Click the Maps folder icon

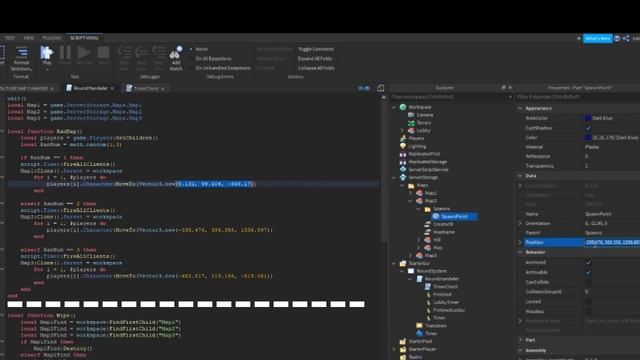pyautogui.click(x=411, y=185)
